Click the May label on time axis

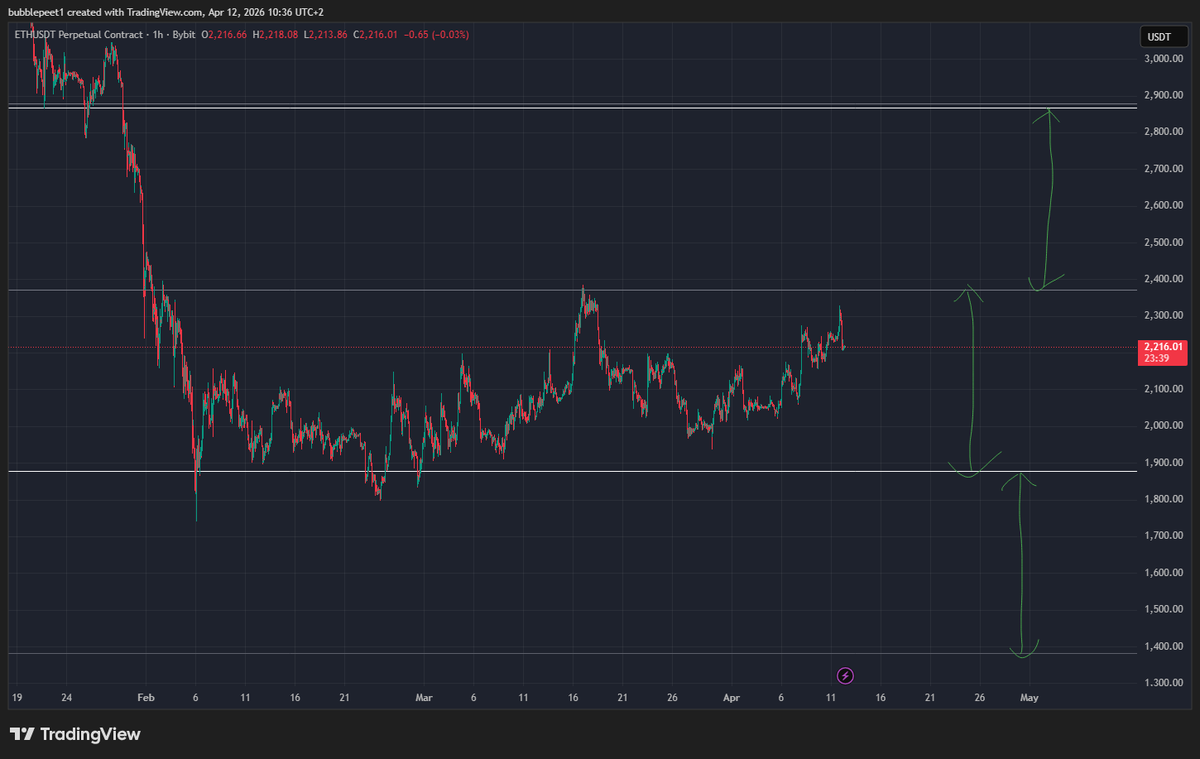pos(1030,698)
